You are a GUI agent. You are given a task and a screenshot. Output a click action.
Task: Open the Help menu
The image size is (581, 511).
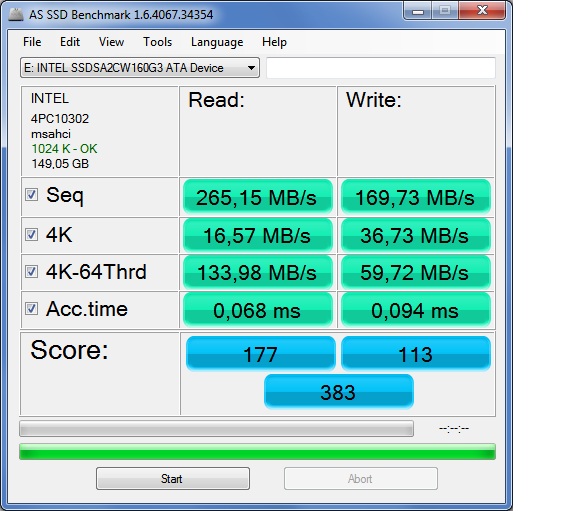coord(274,42)
